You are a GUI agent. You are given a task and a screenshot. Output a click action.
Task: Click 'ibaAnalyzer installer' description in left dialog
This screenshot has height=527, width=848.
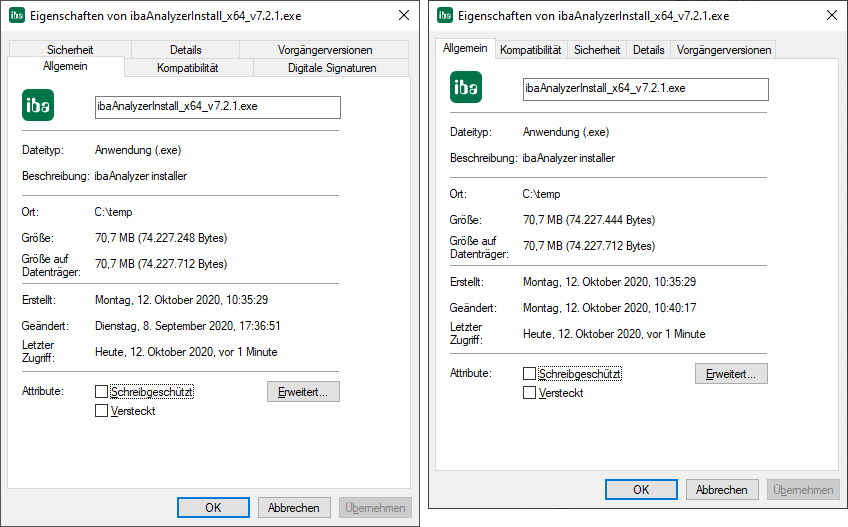pos(141,176)
